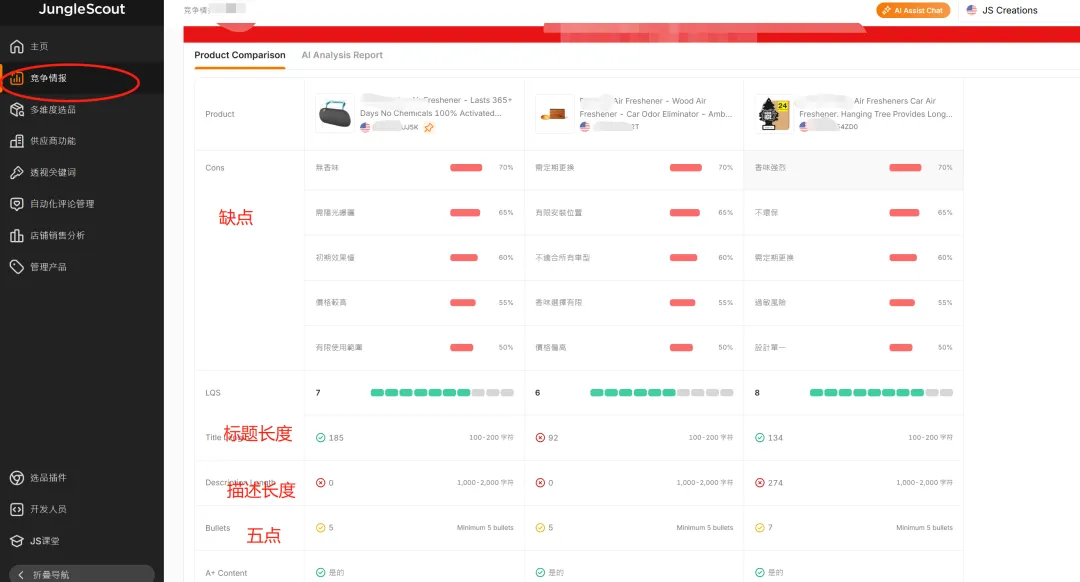The height and width of the screenshot is (582, 1080).
Task: Open 供应商功能 menu item label
Action: pos(53,141)
